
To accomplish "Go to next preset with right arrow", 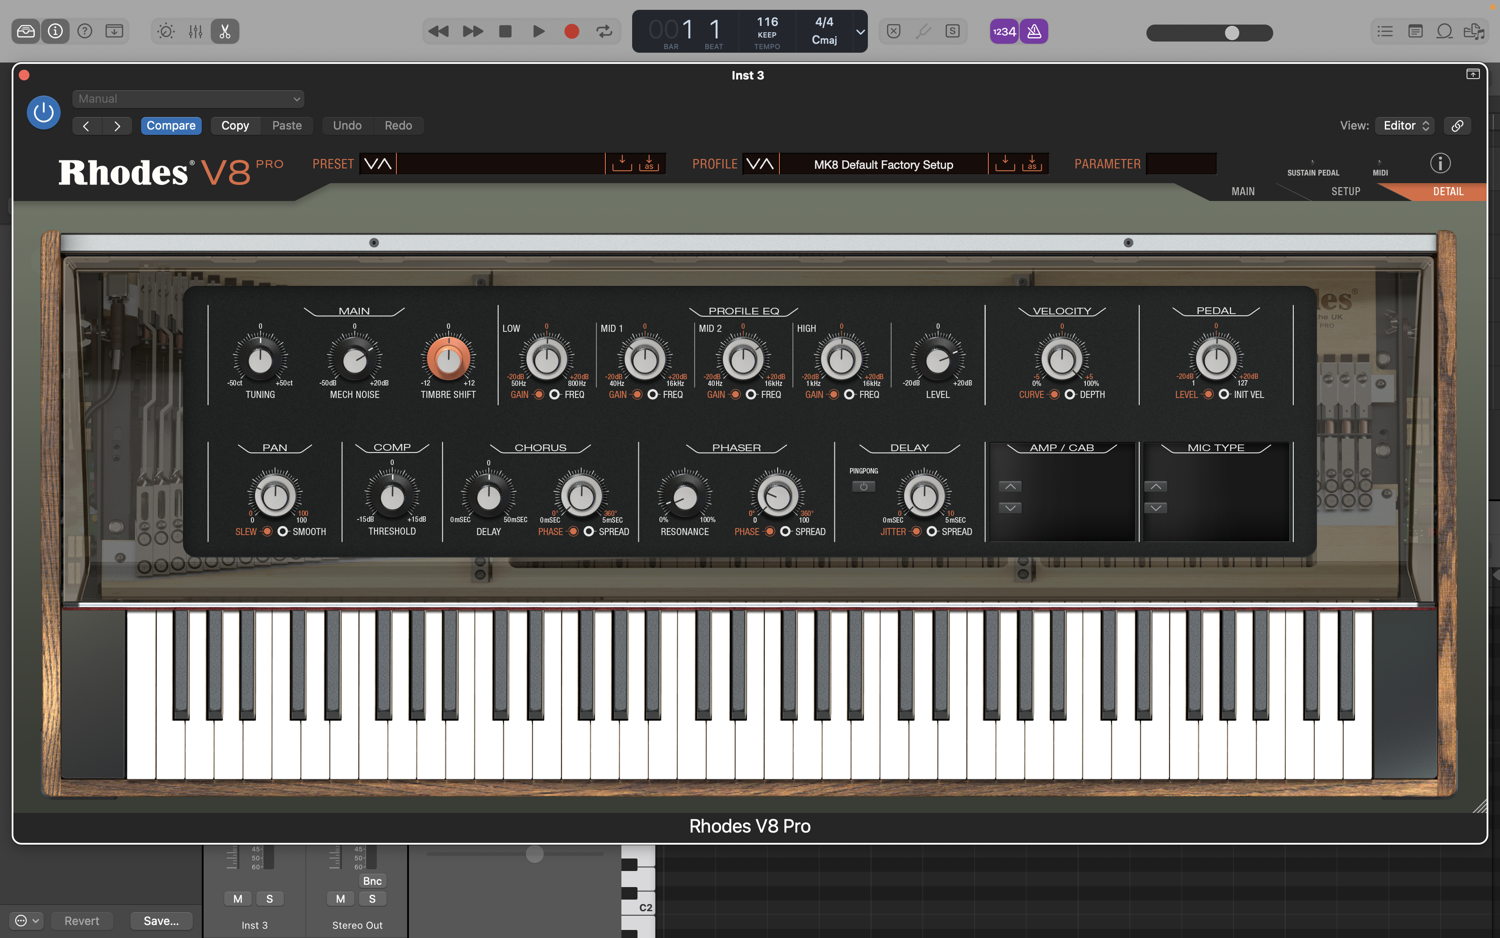I will (117, 126).
